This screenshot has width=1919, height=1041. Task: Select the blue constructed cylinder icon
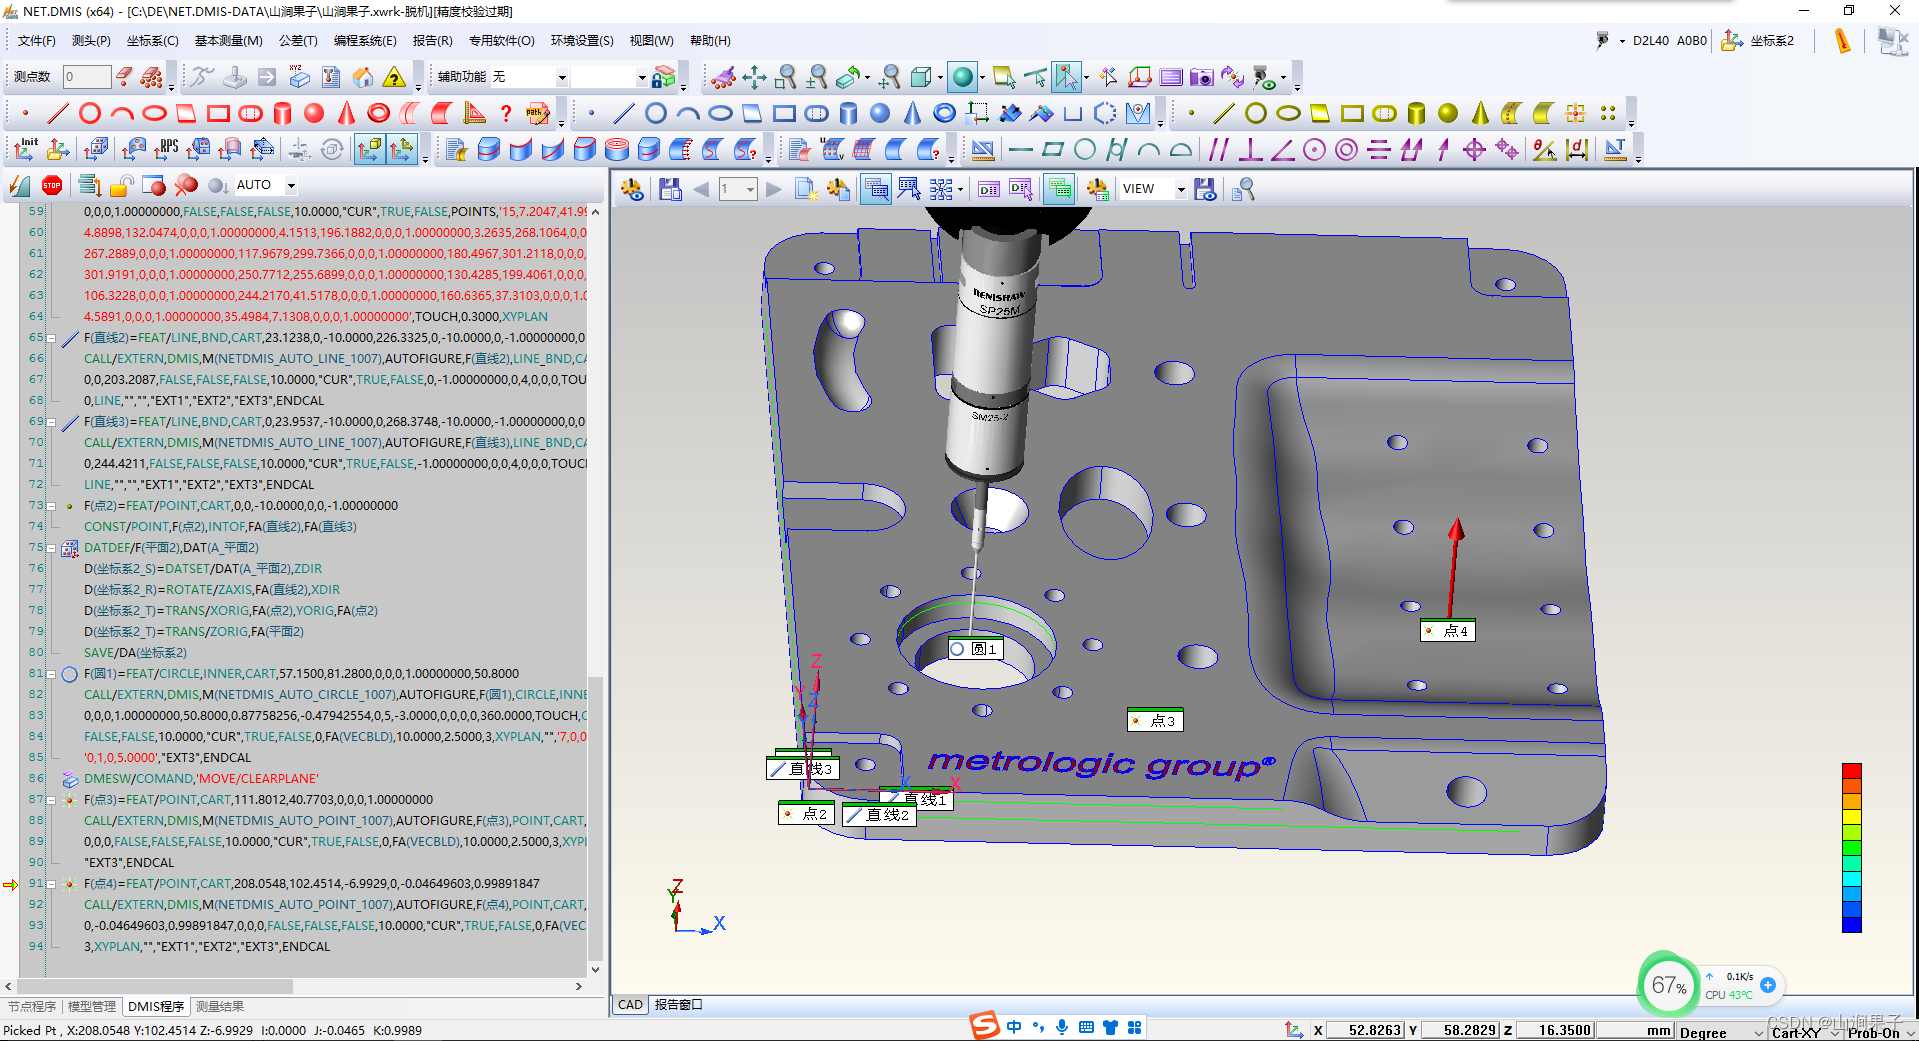click(848, 113)
